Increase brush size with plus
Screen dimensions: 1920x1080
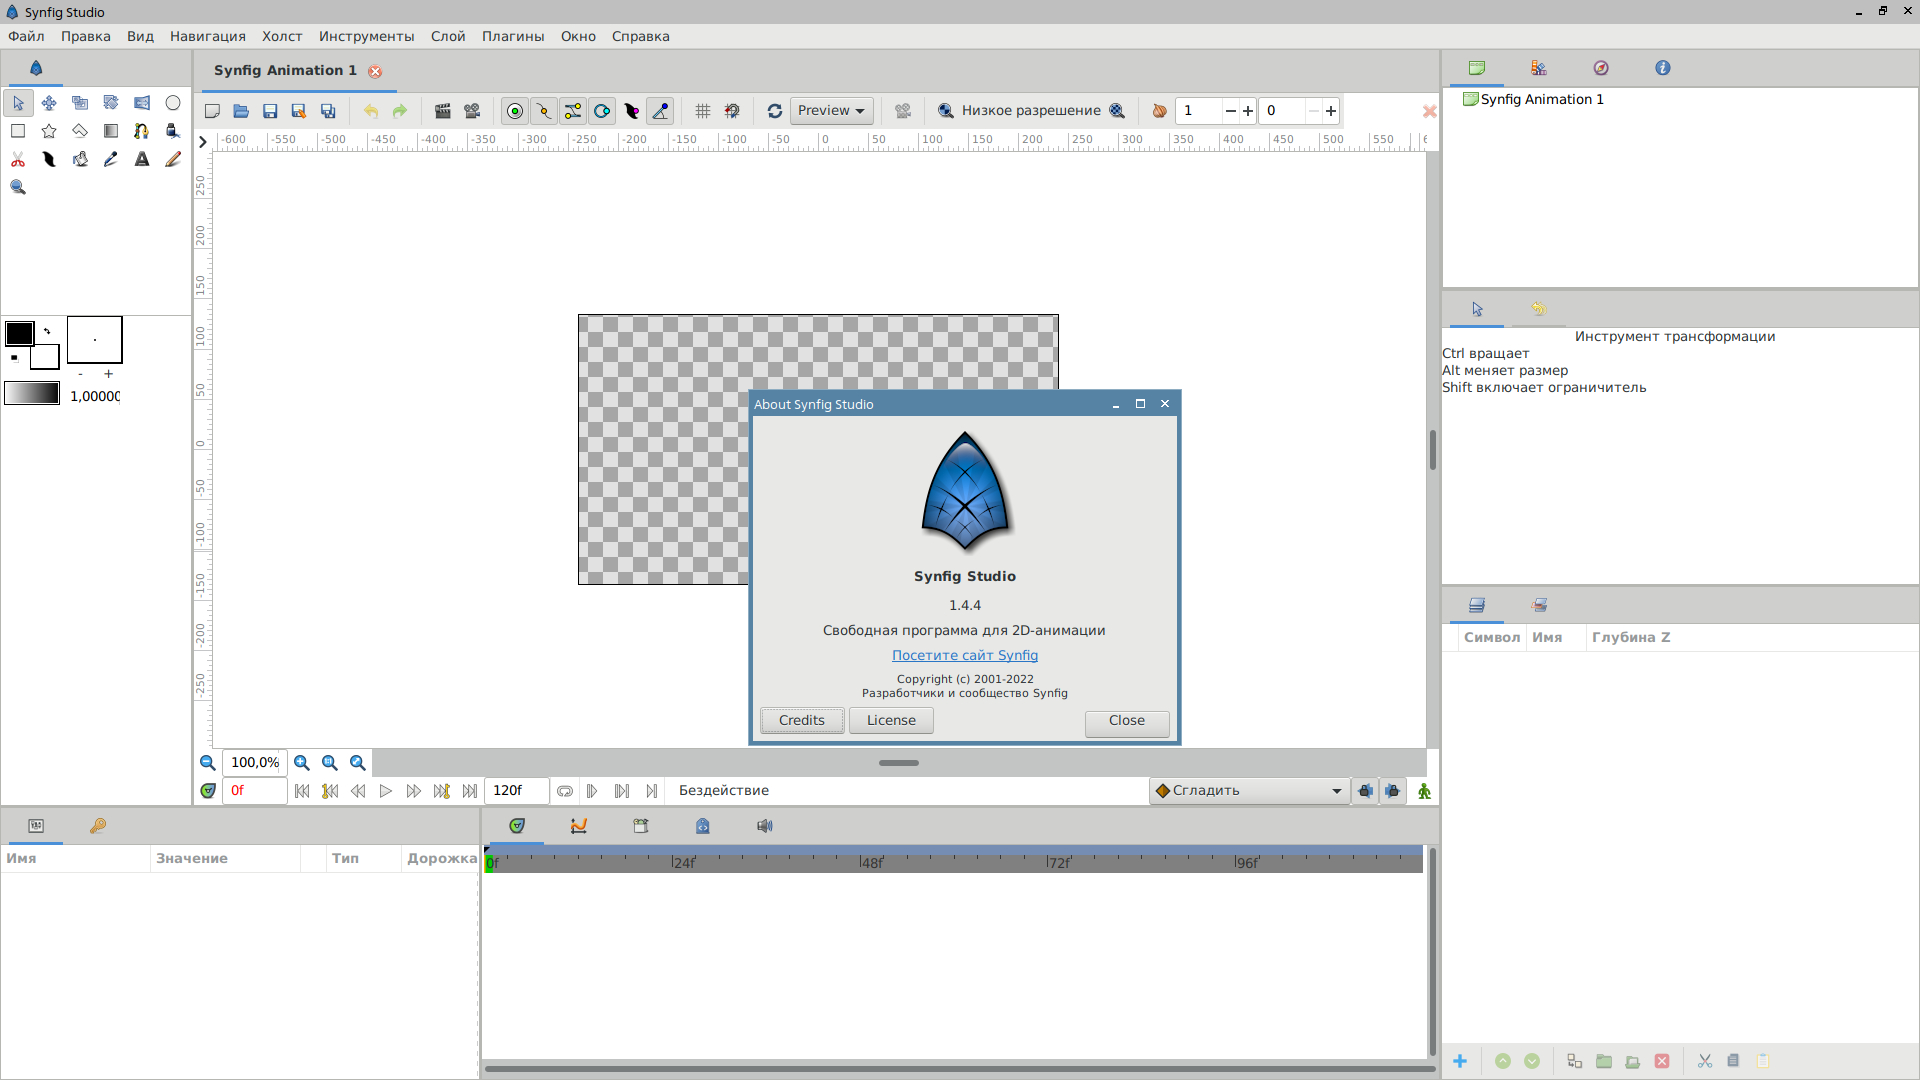pos(109,374)
